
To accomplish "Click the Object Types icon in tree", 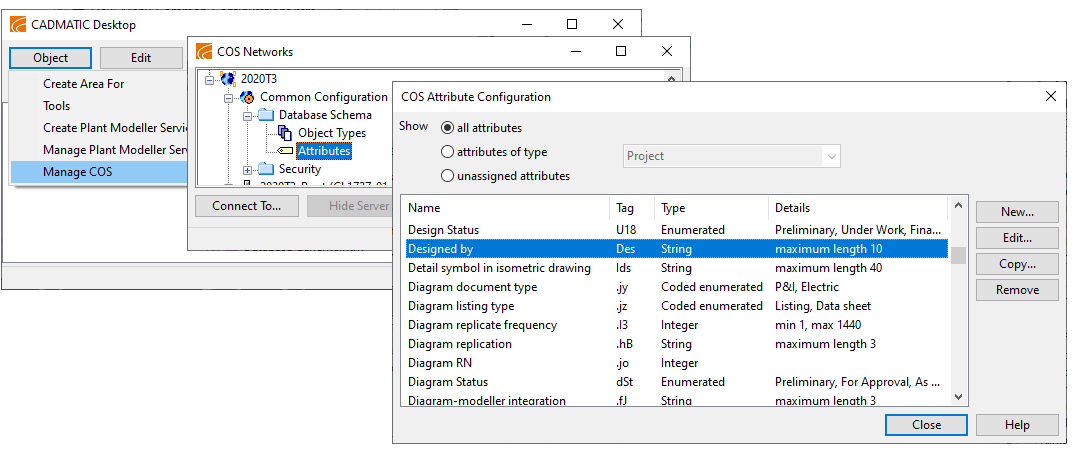I will [285, 133].
